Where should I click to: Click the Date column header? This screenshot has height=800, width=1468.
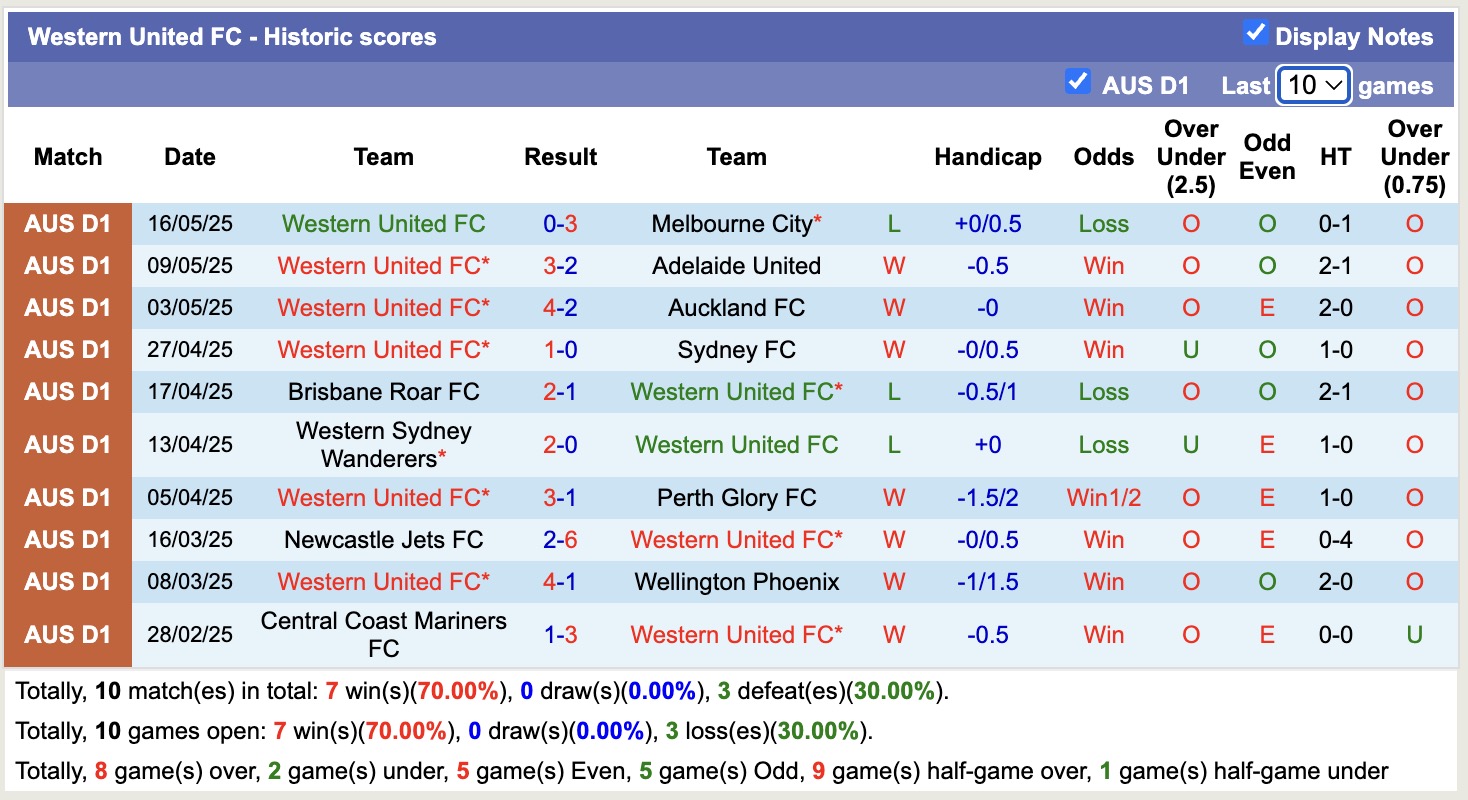click(189, 157)
